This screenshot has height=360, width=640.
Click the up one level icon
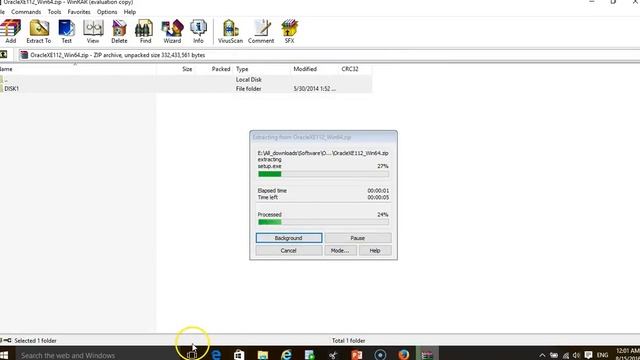(4, 55)
